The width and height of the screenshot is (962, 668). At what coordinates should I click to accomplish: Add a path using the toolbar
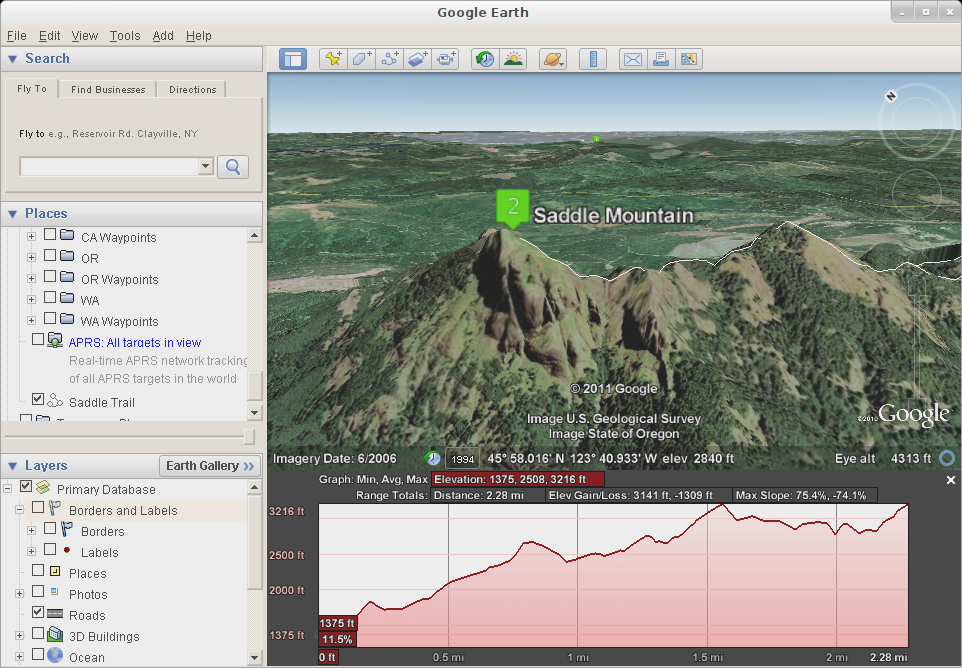390,59
